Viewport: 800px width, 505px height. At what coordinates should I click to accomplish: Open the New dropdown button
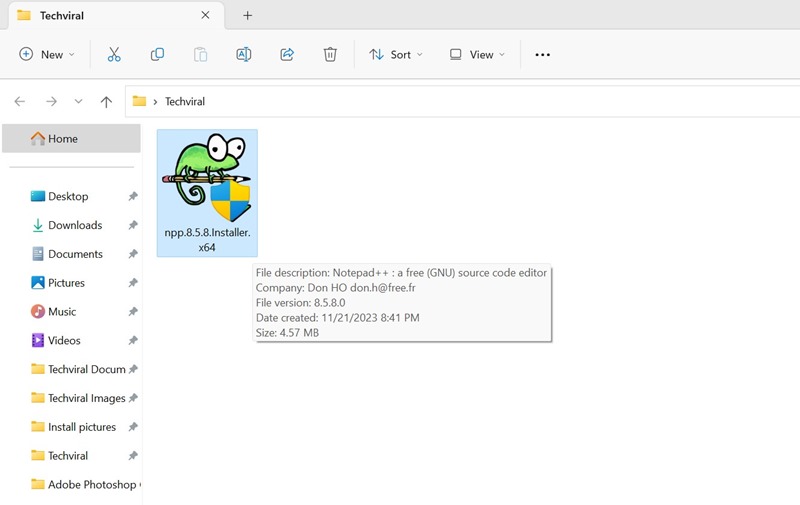[x=47, y=55]
